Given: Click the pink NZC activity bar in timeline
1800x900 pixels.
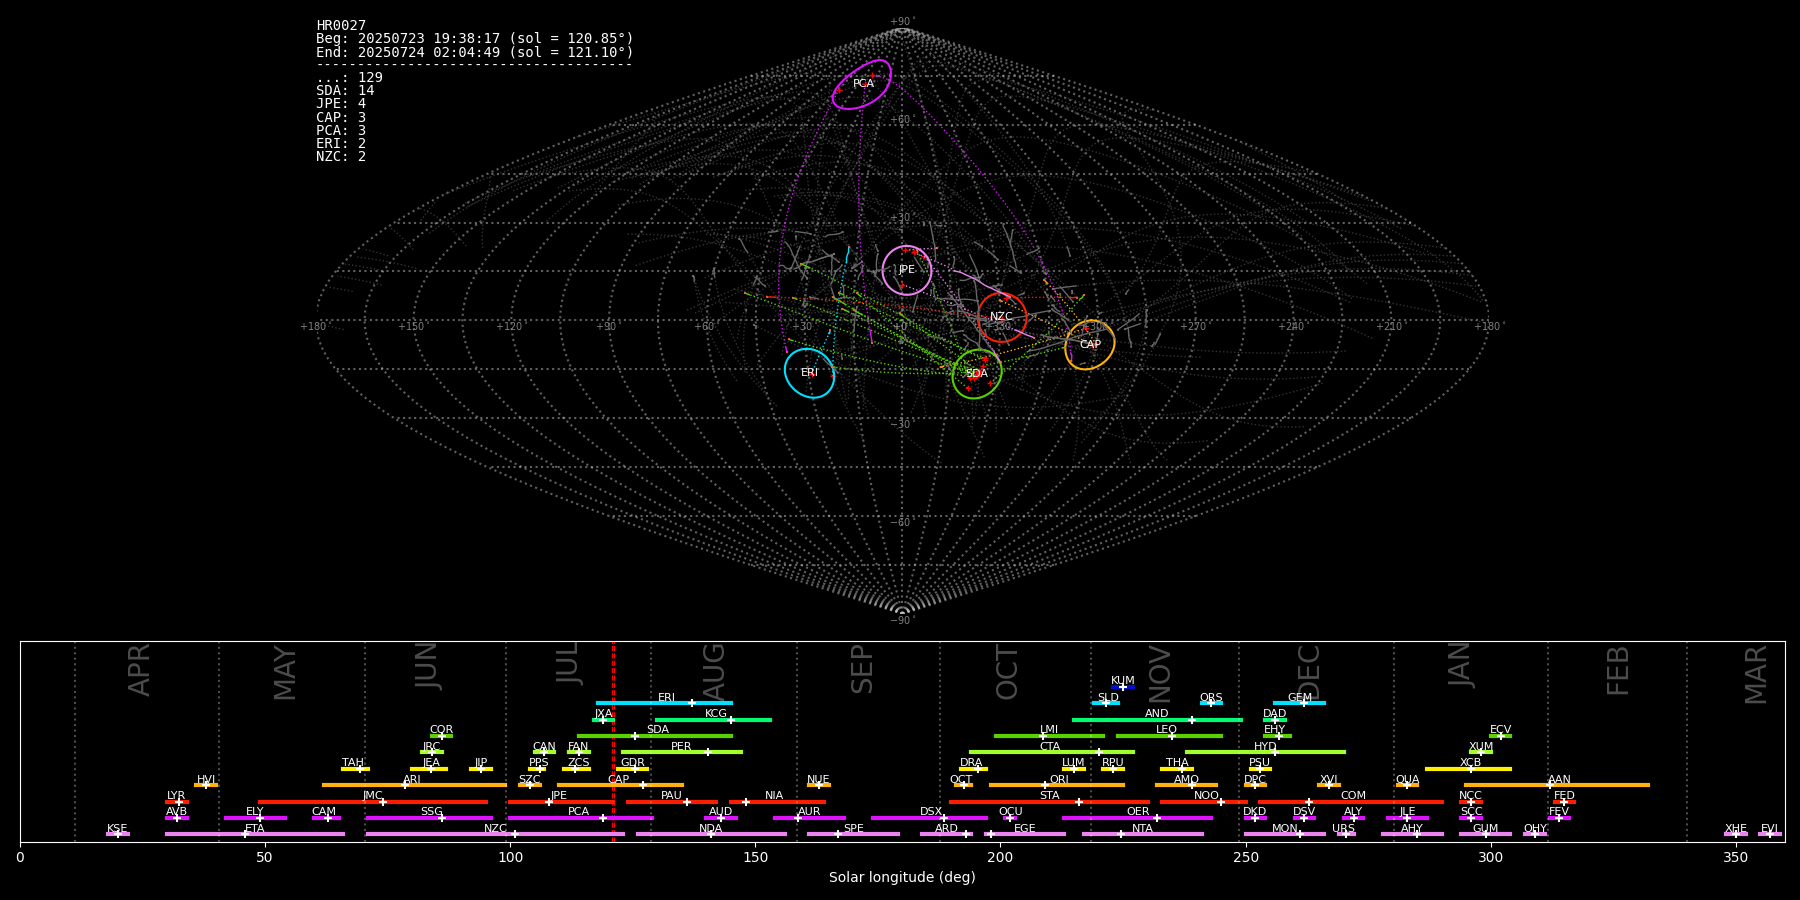Looking at the screenshot, I should (495, 834).
